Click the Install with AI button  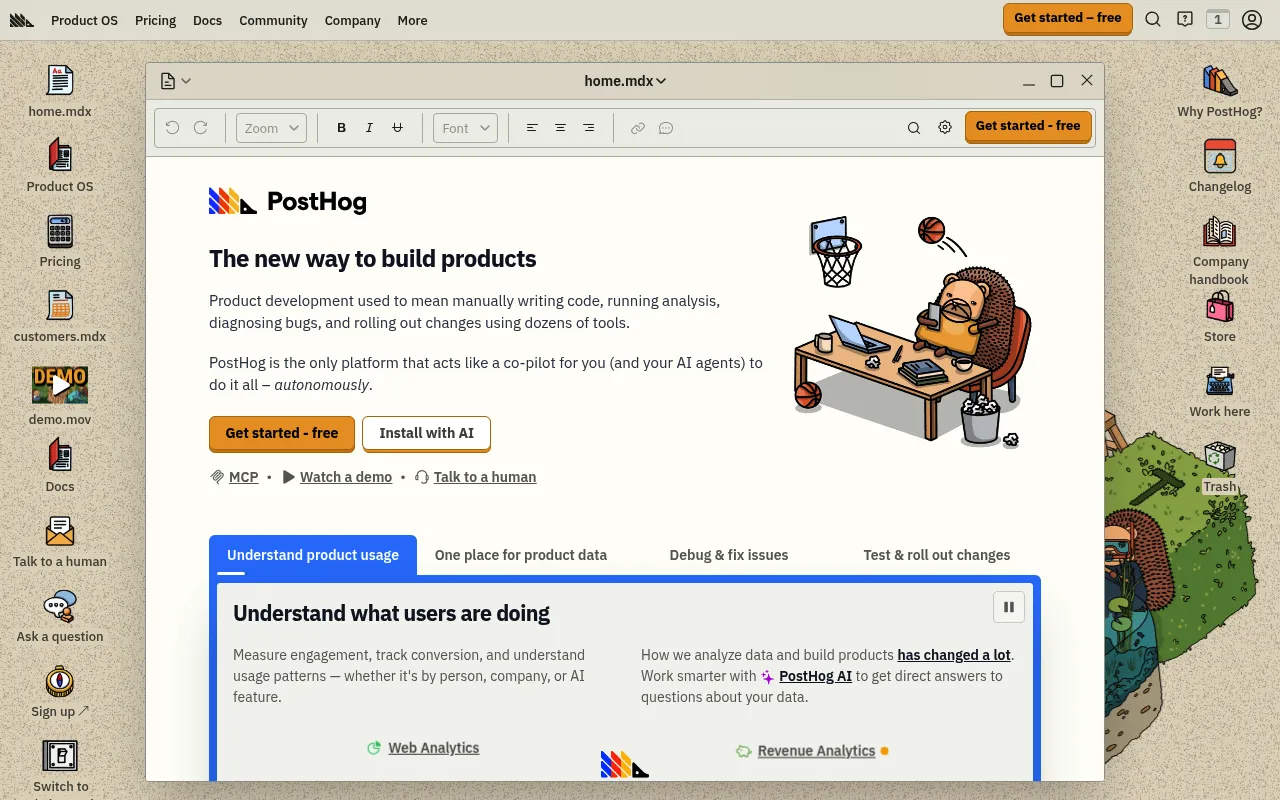click(x=427, y=433)
